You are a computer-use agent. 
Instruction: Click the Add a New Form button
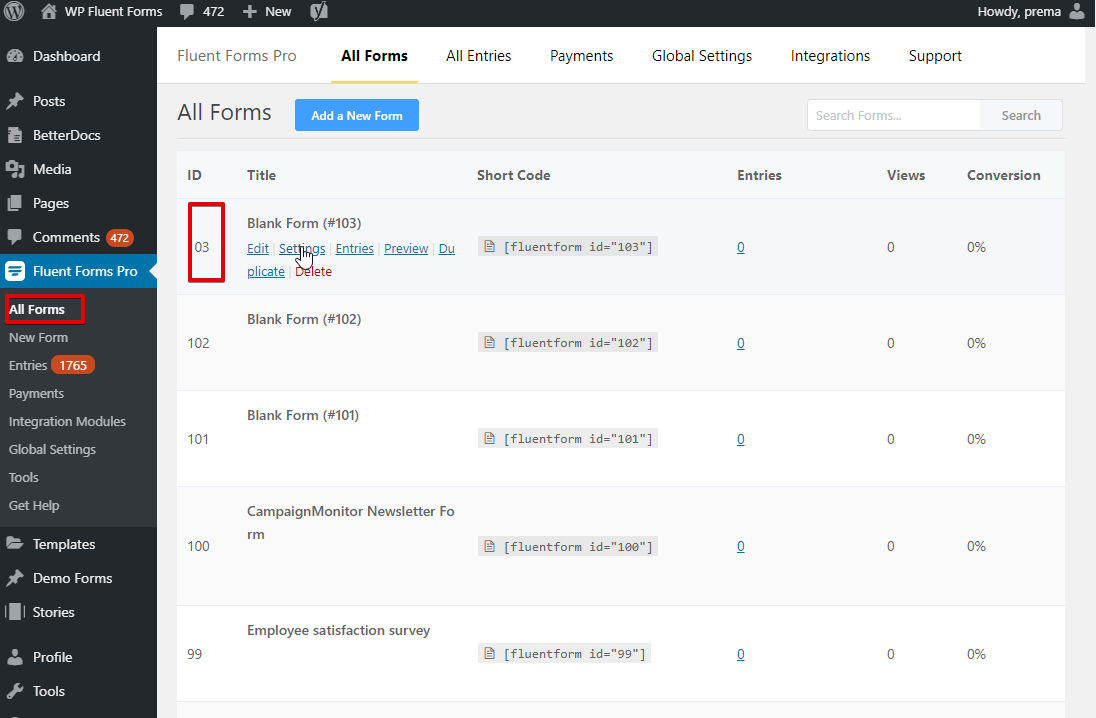pyautogui.click(x=356, y=115)
